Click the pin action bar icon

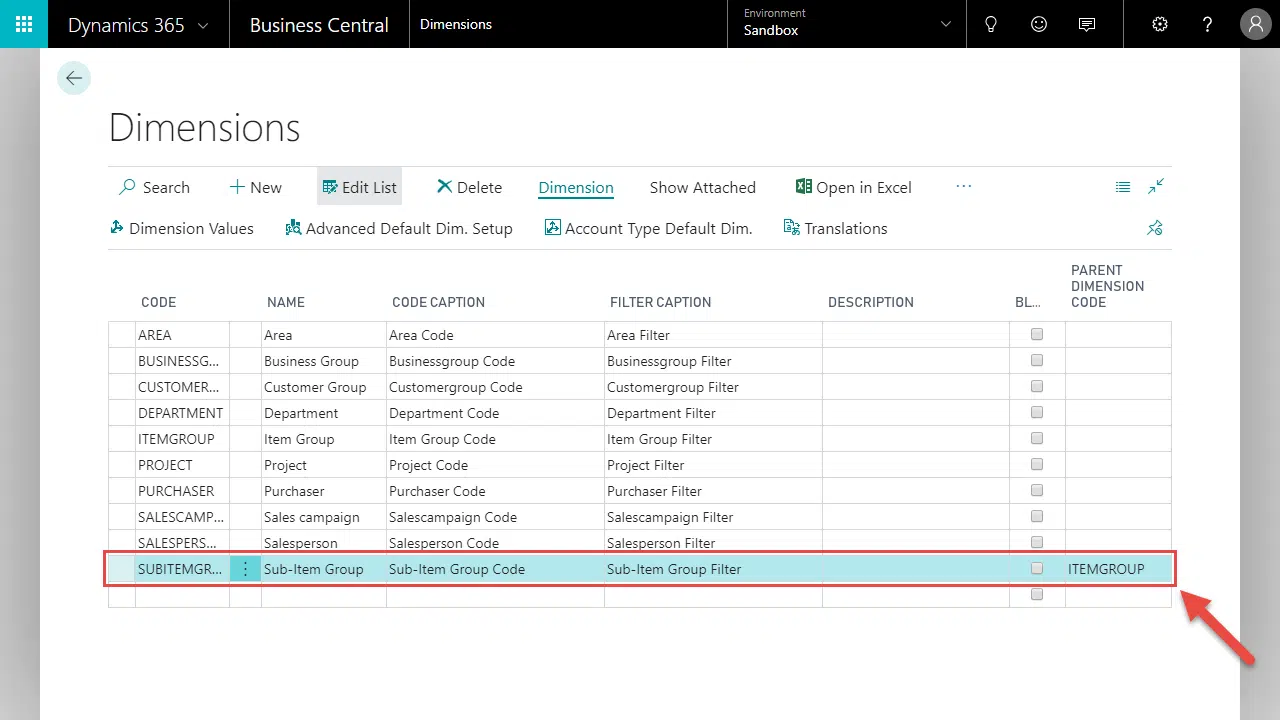pyautogui.click(x=1155, y=228)
